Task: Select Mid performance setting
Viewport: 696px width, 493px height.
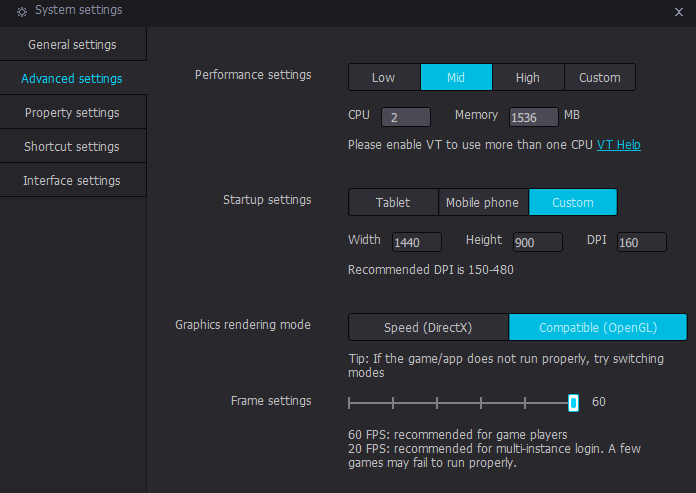Action: (x=456, y=78)
